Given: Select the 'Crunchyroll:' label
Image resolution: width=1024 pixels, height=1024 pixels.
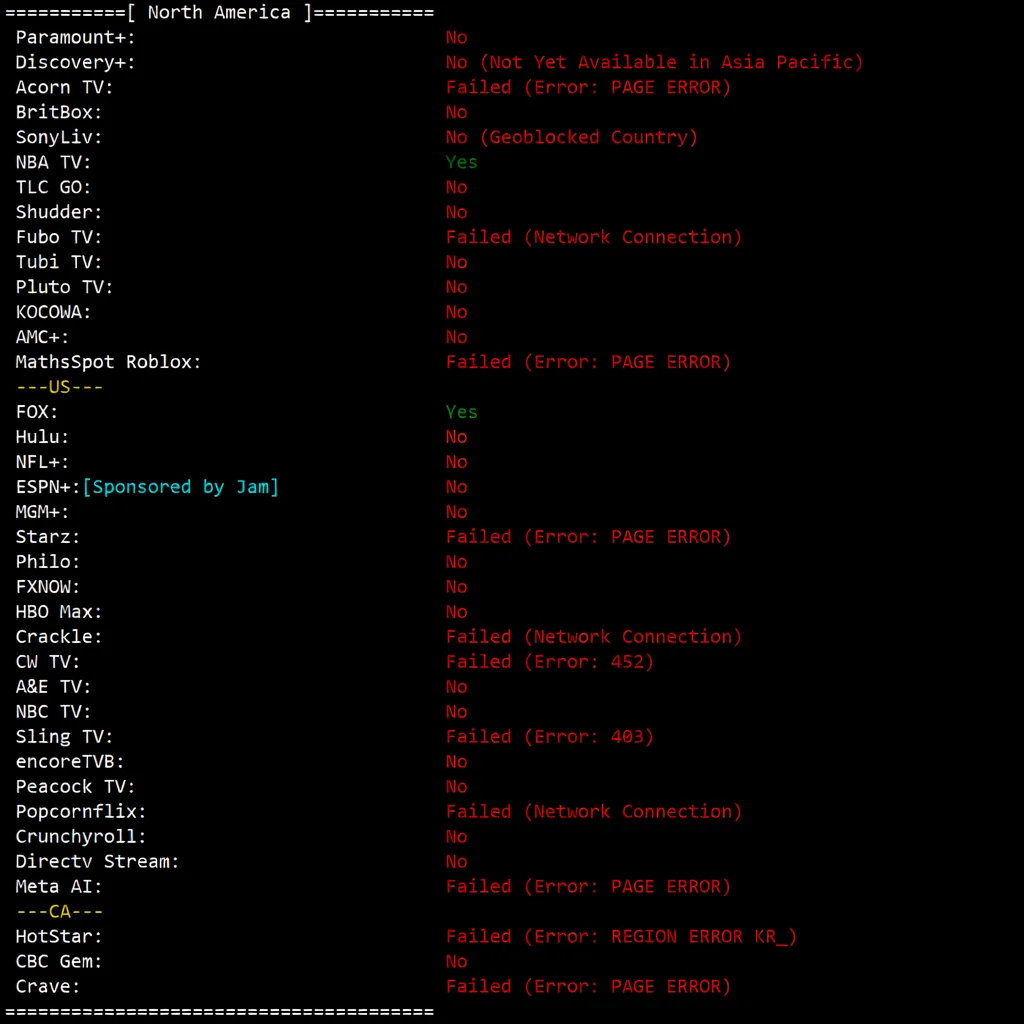Looking at the screenshot, I should (81, 837).
